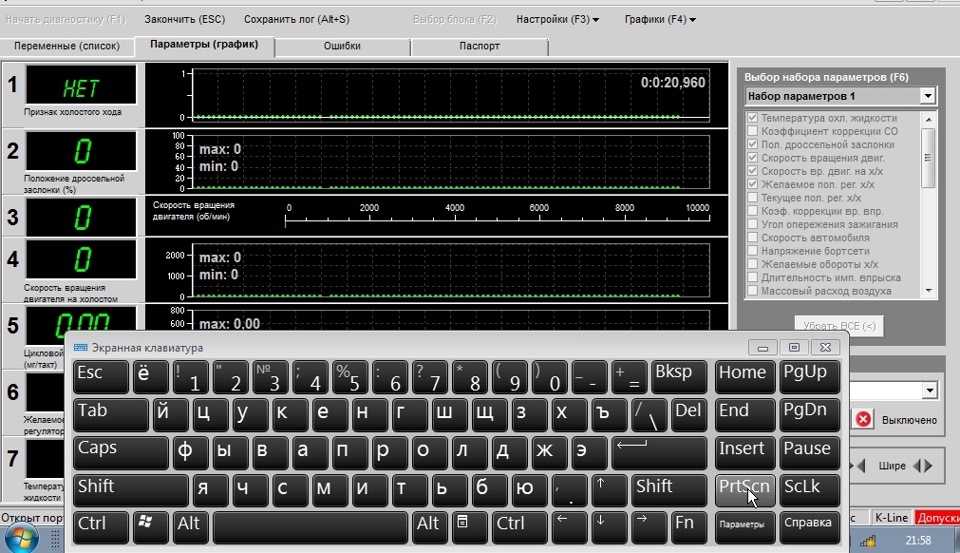
Task: Click the throttle position value display
Action: [x=81, y=151]
